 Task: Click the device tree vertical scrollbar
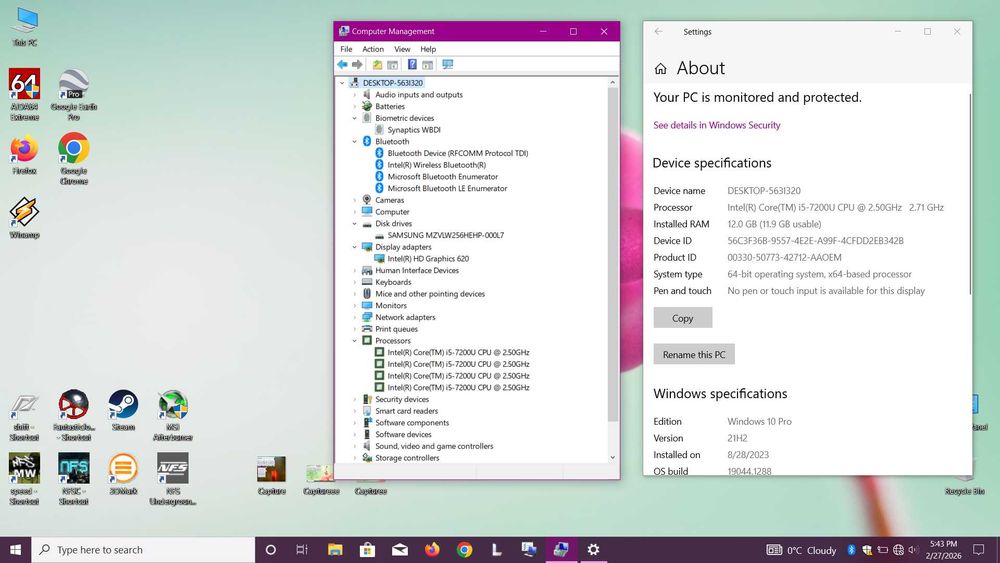point(613,255)
